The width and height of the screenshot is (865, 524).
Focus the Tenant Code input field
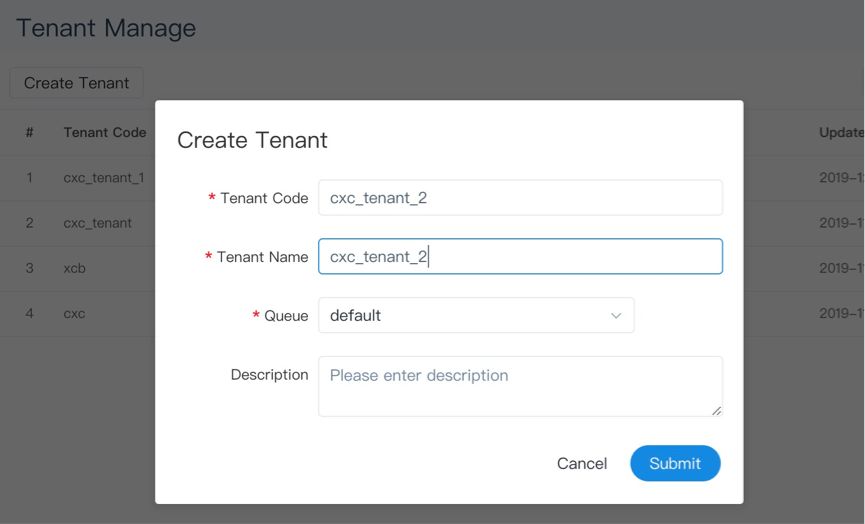520,198
